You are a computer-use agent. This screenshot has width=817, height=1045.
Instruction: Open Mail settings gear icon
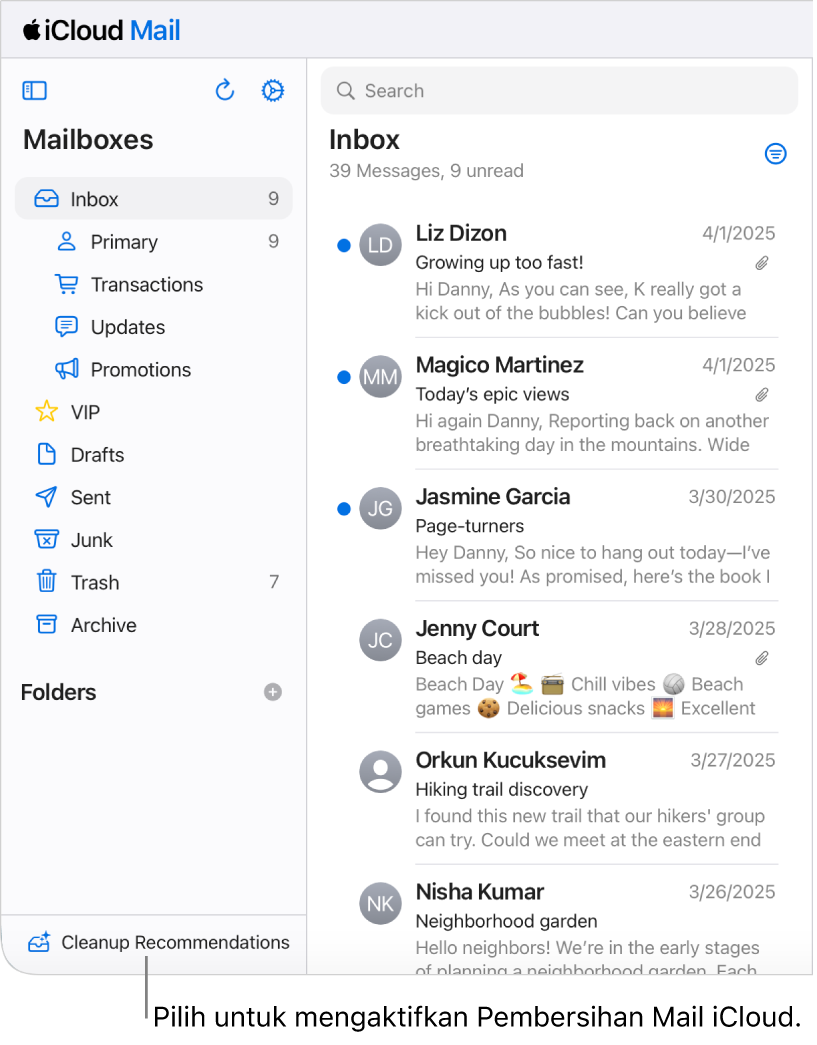pos(273,91)
